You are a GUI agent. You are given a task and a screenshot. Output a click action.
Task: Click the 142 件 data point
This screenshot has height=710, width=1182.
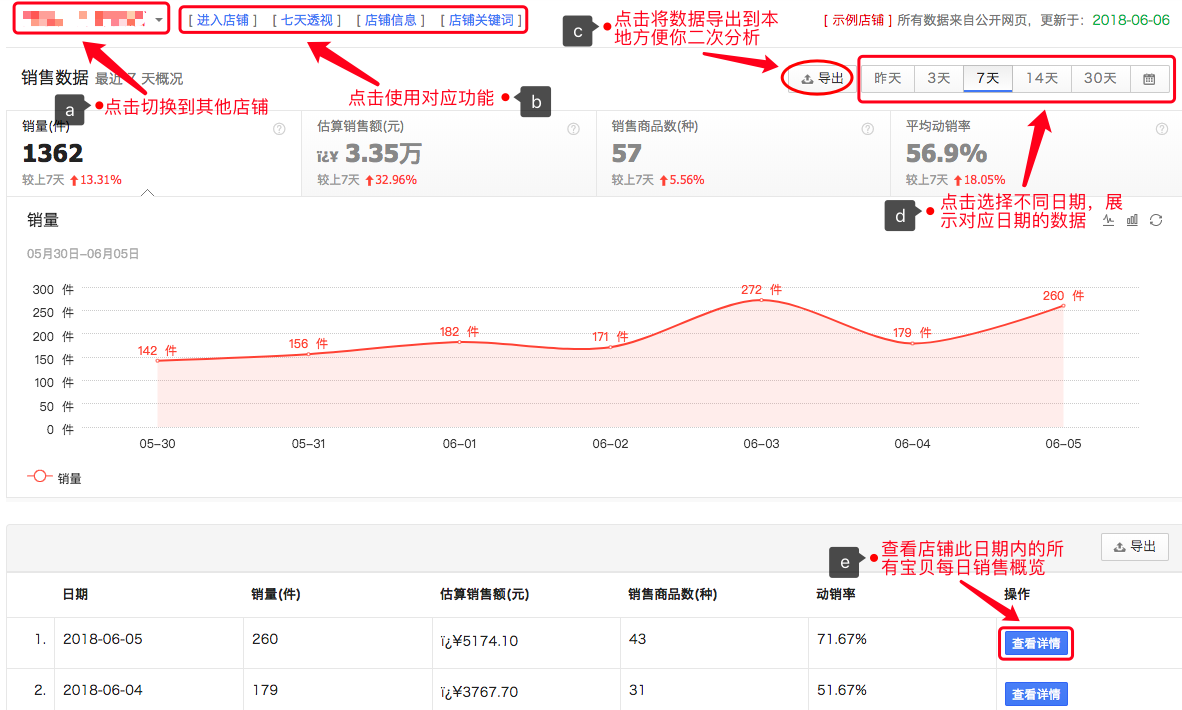click(158, 361)
